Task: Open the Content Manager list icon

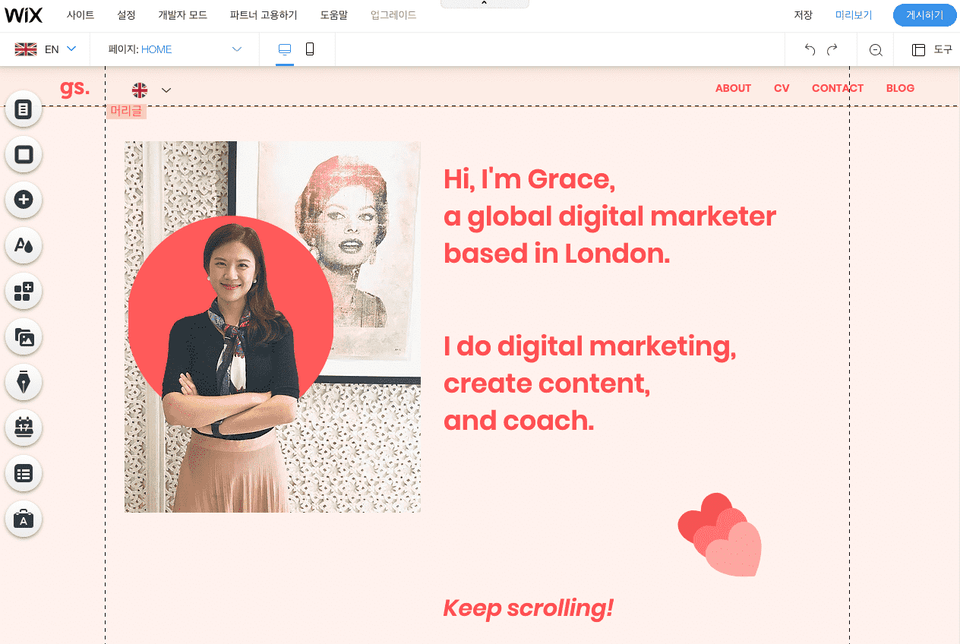Action: 23,473
